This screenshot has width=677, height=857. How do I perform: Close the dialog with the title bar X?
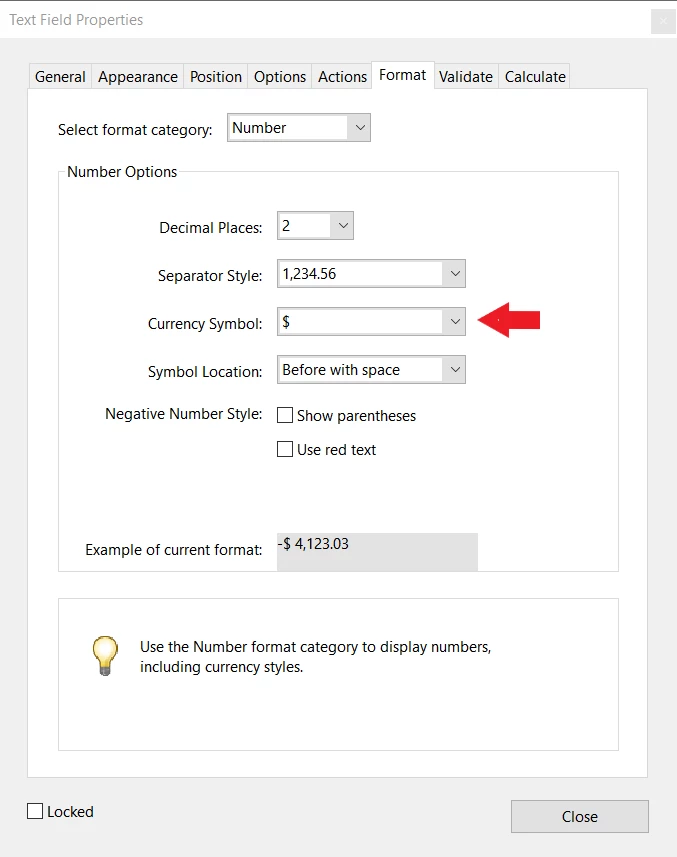(x=663, y=21)
